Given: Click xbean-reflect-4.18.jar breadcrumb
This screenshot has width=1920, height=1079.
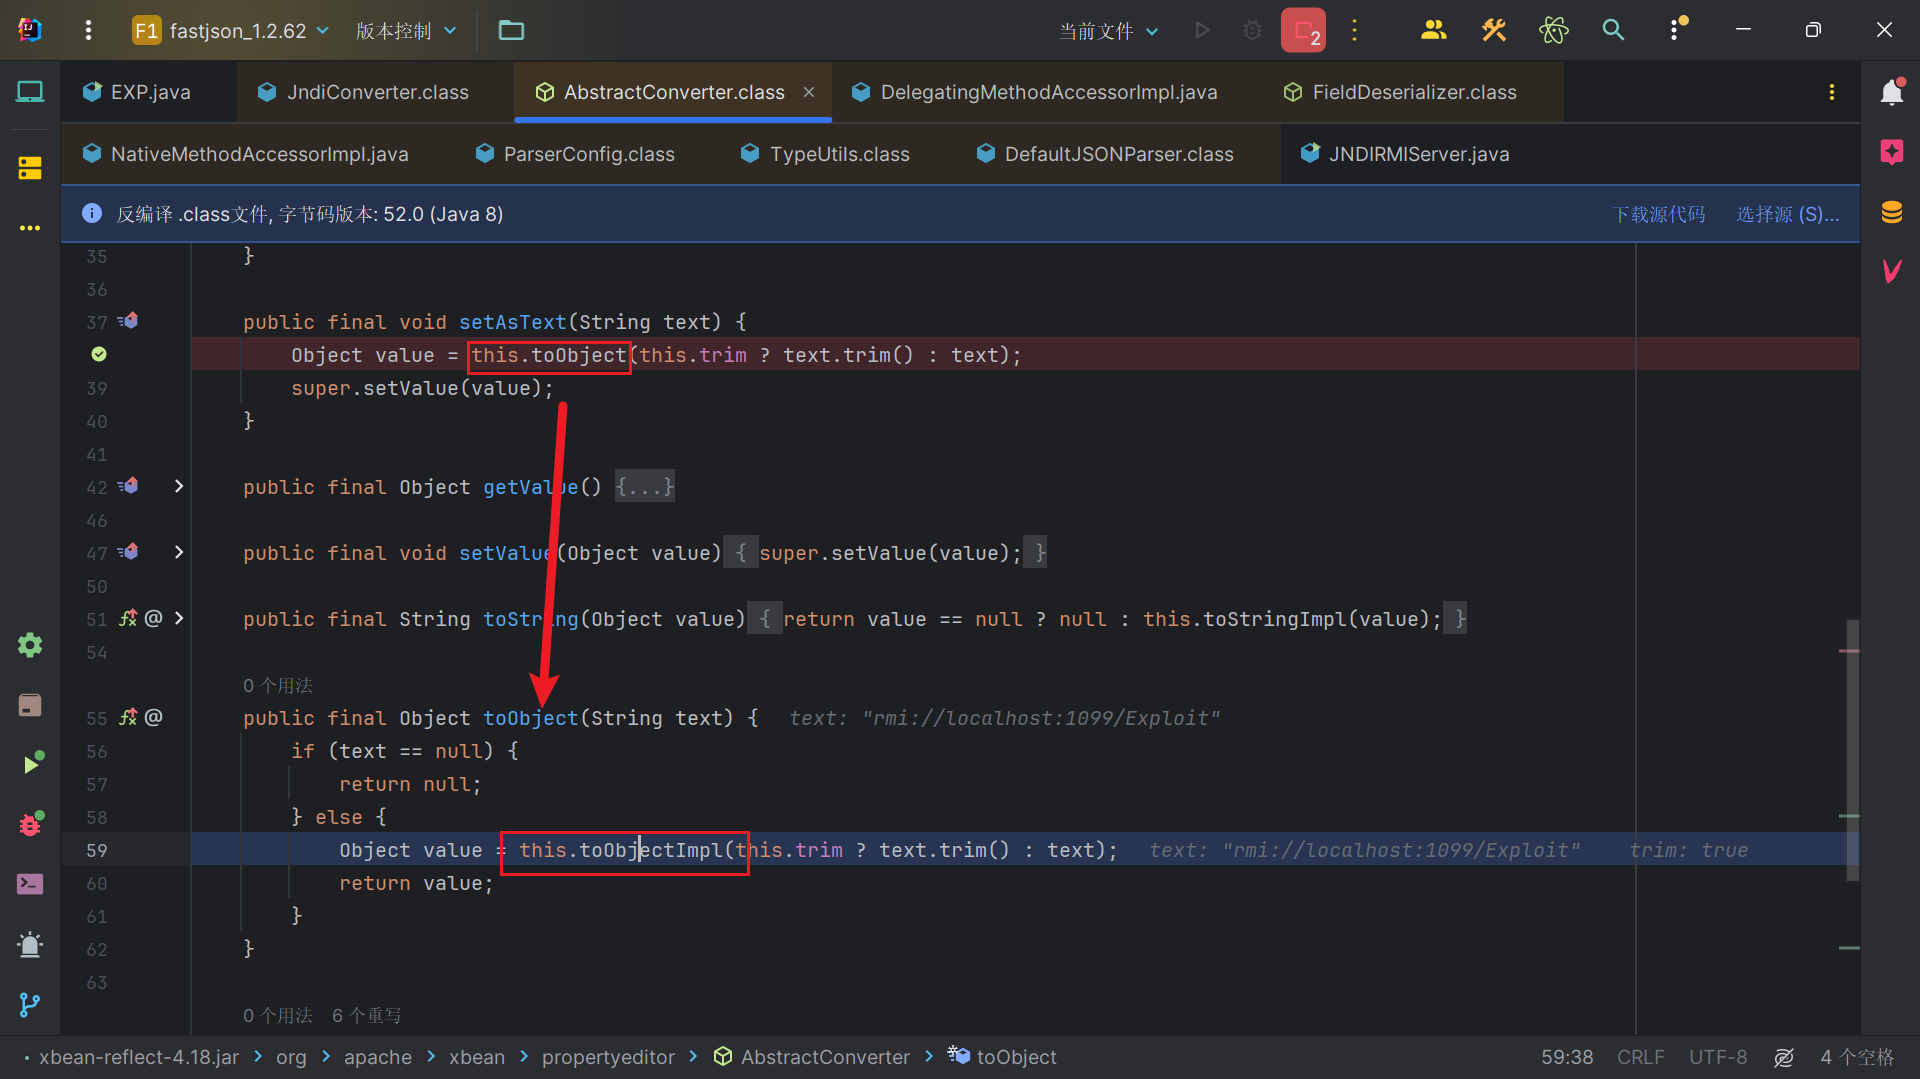Looking at the screenshot, I should [139, 1057].
